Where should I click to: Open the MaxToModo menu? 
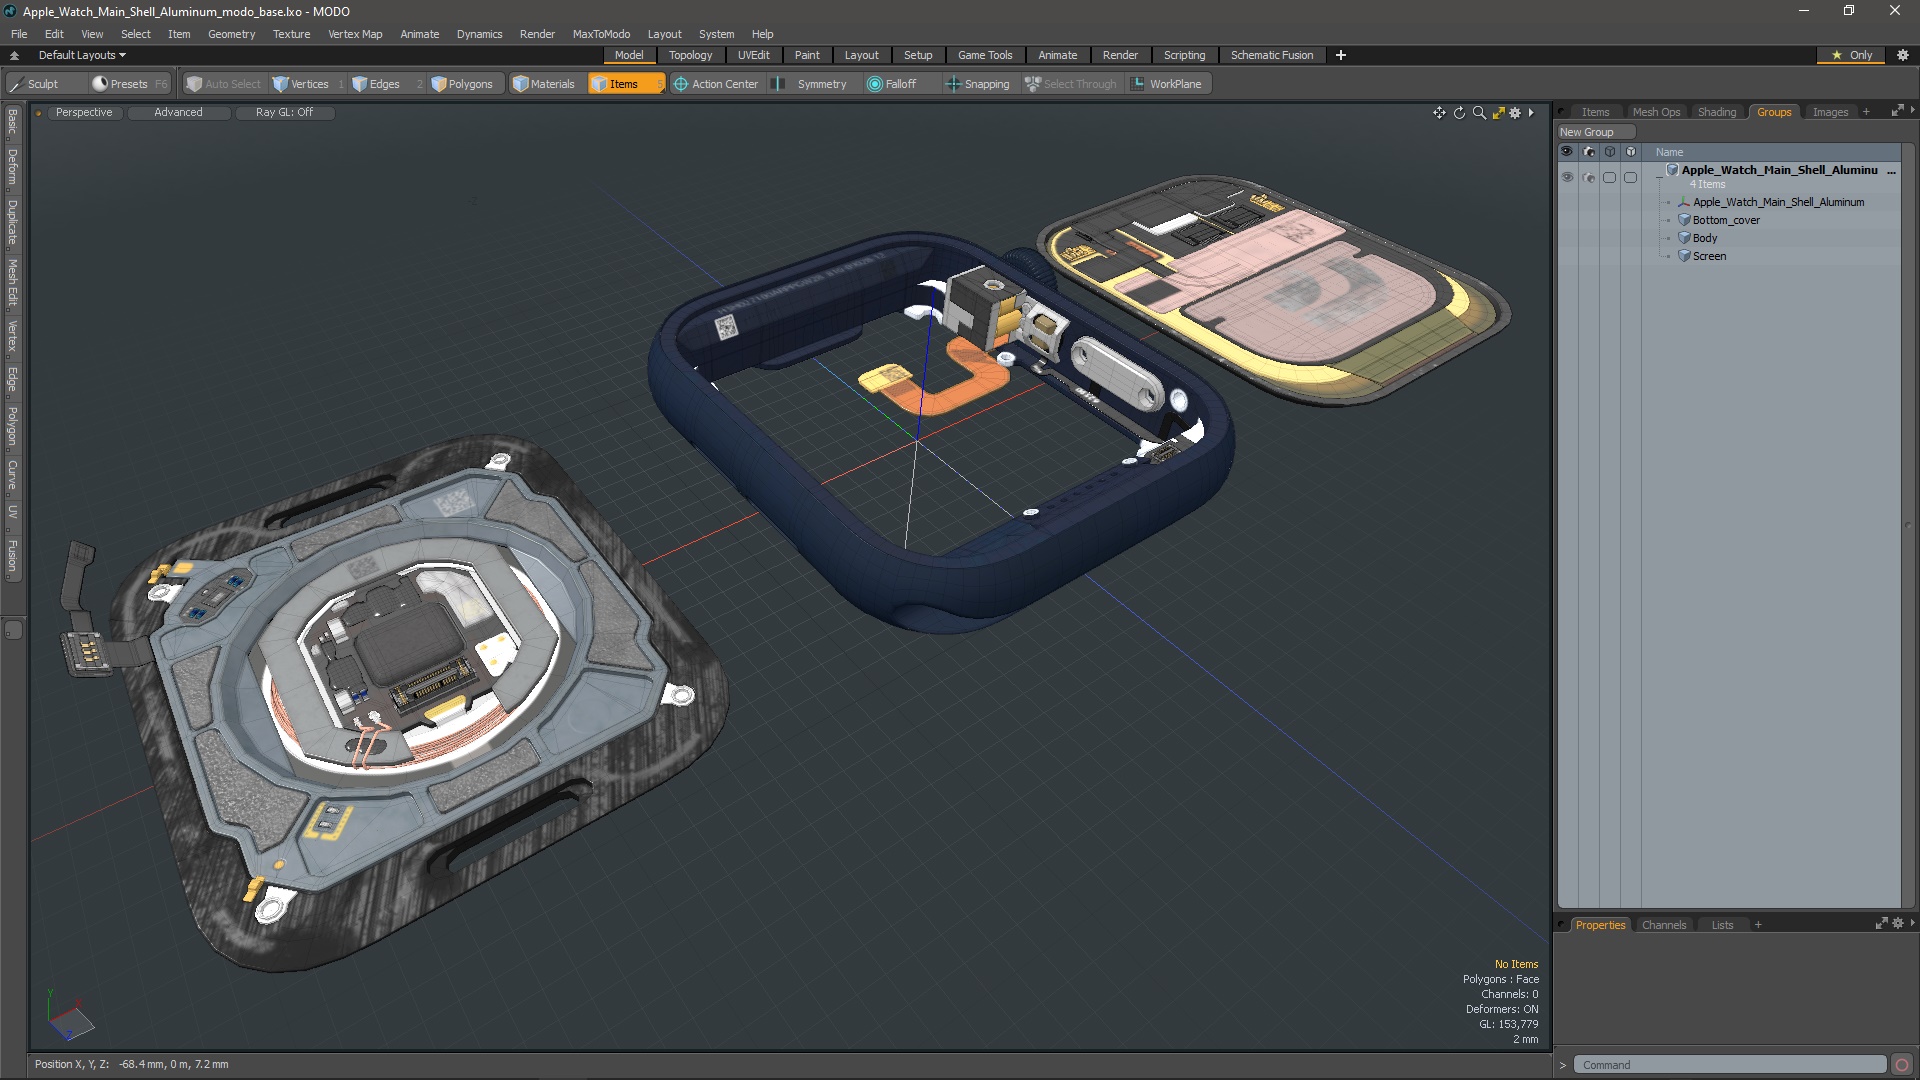point(601,34)
